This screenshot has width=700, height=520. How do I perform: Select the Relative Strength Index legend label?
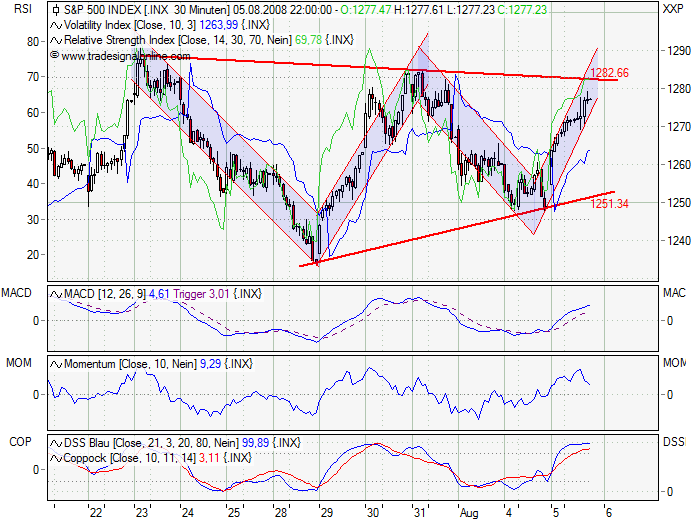point(178,40)
